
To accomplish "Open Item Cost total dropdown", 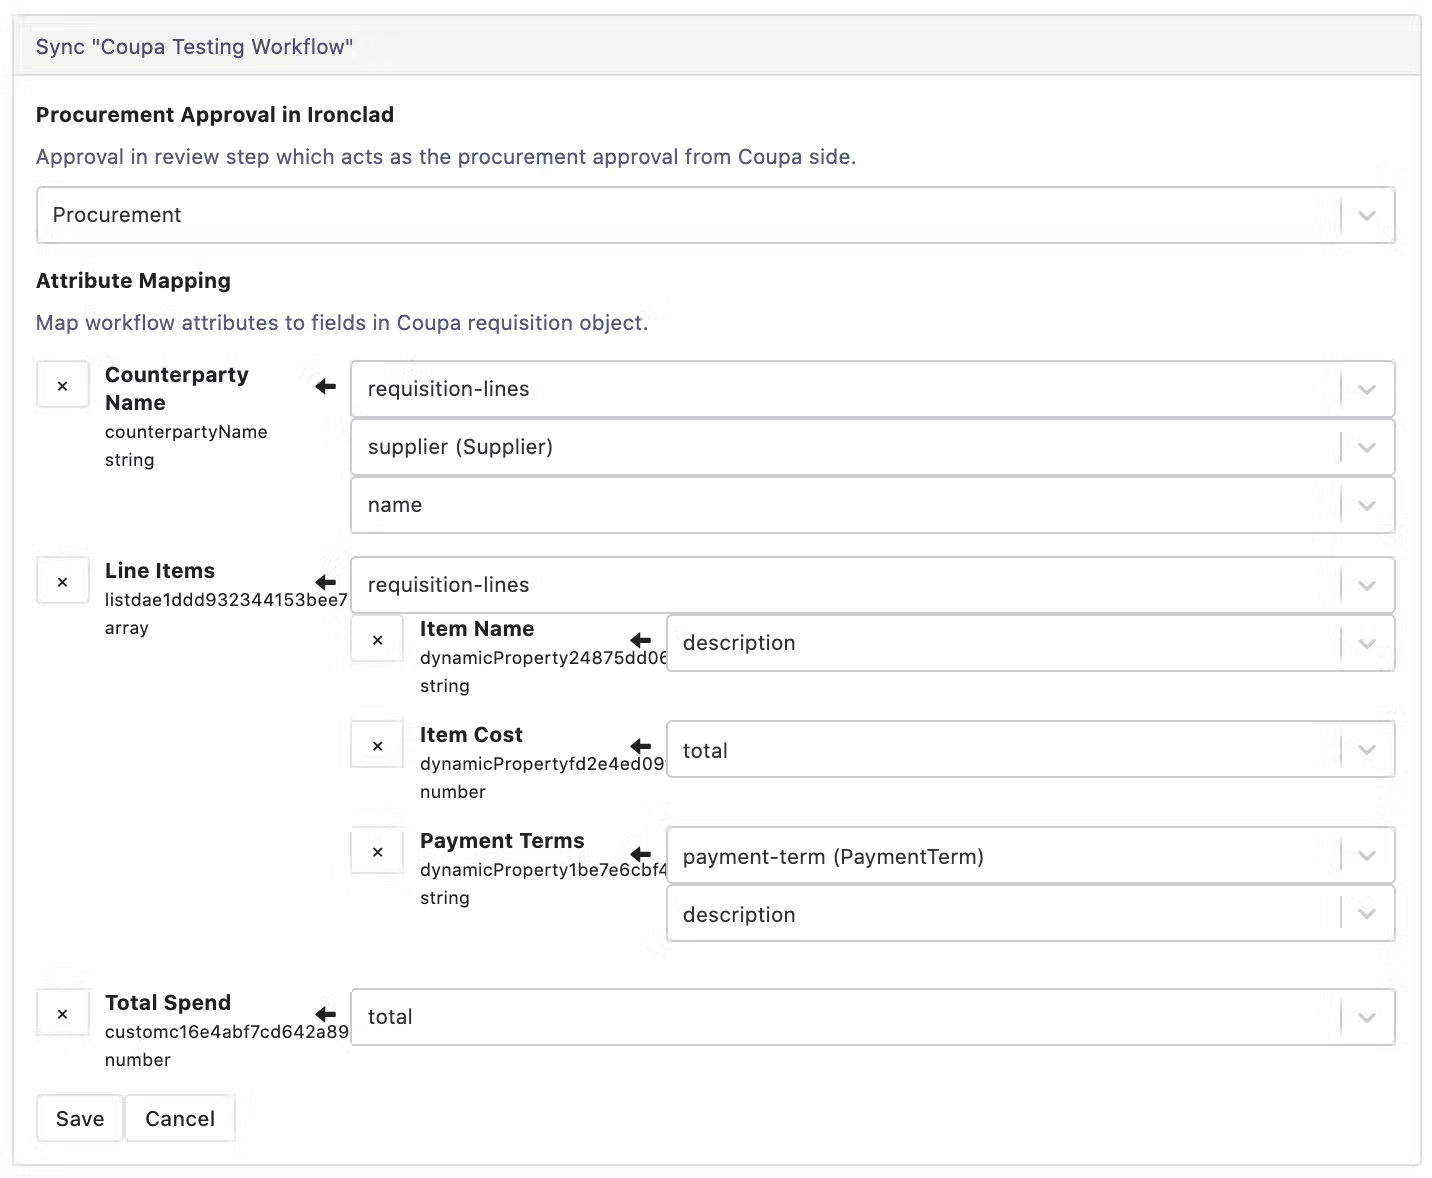I will click(x=1030, y=751).
